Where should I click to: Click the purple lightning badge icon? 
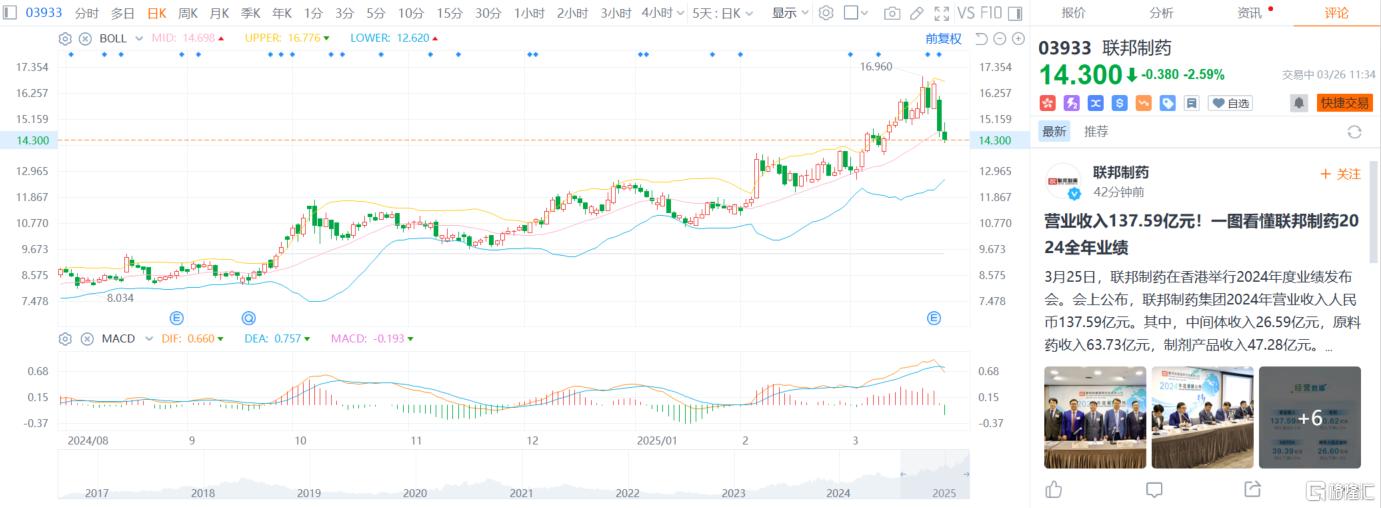point(1072,103)
